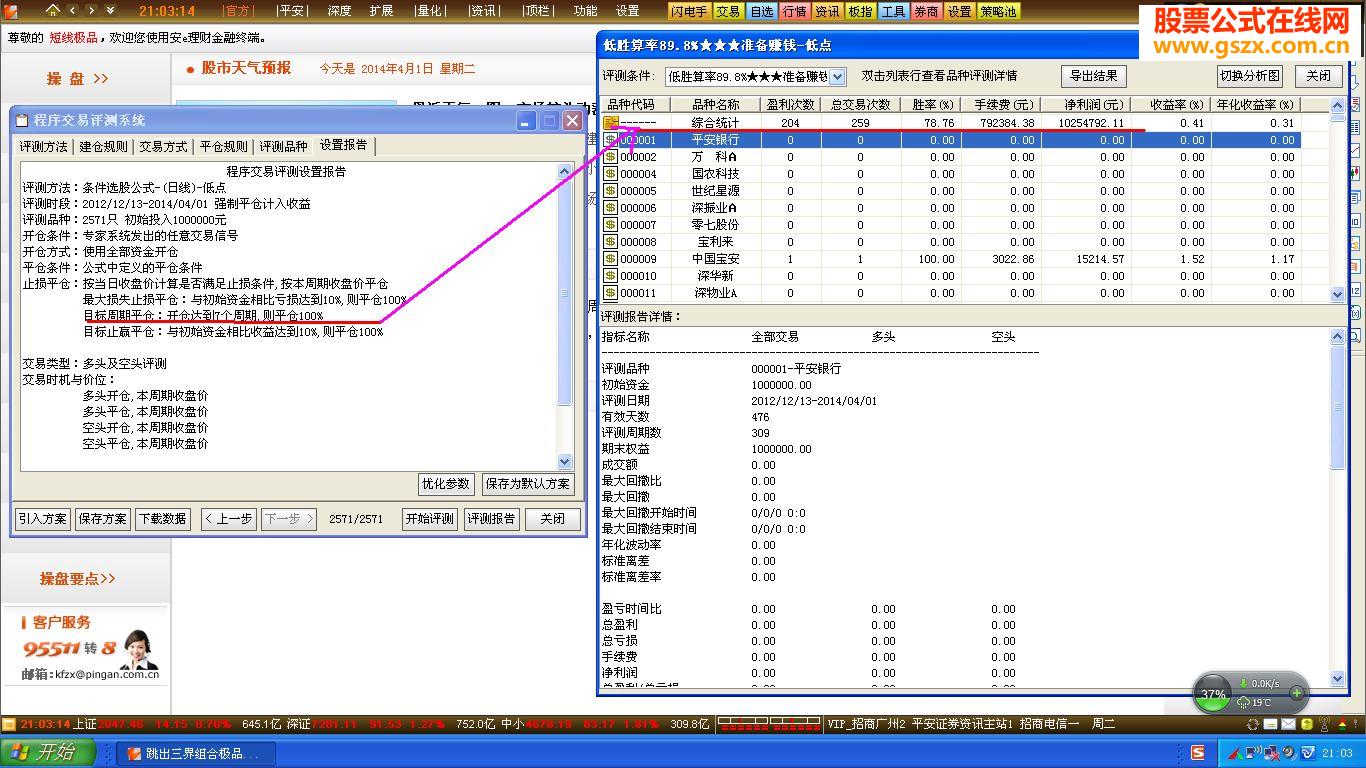Open the 操盘 sidebar link
1366x768 pixels.
coord(77,78)
